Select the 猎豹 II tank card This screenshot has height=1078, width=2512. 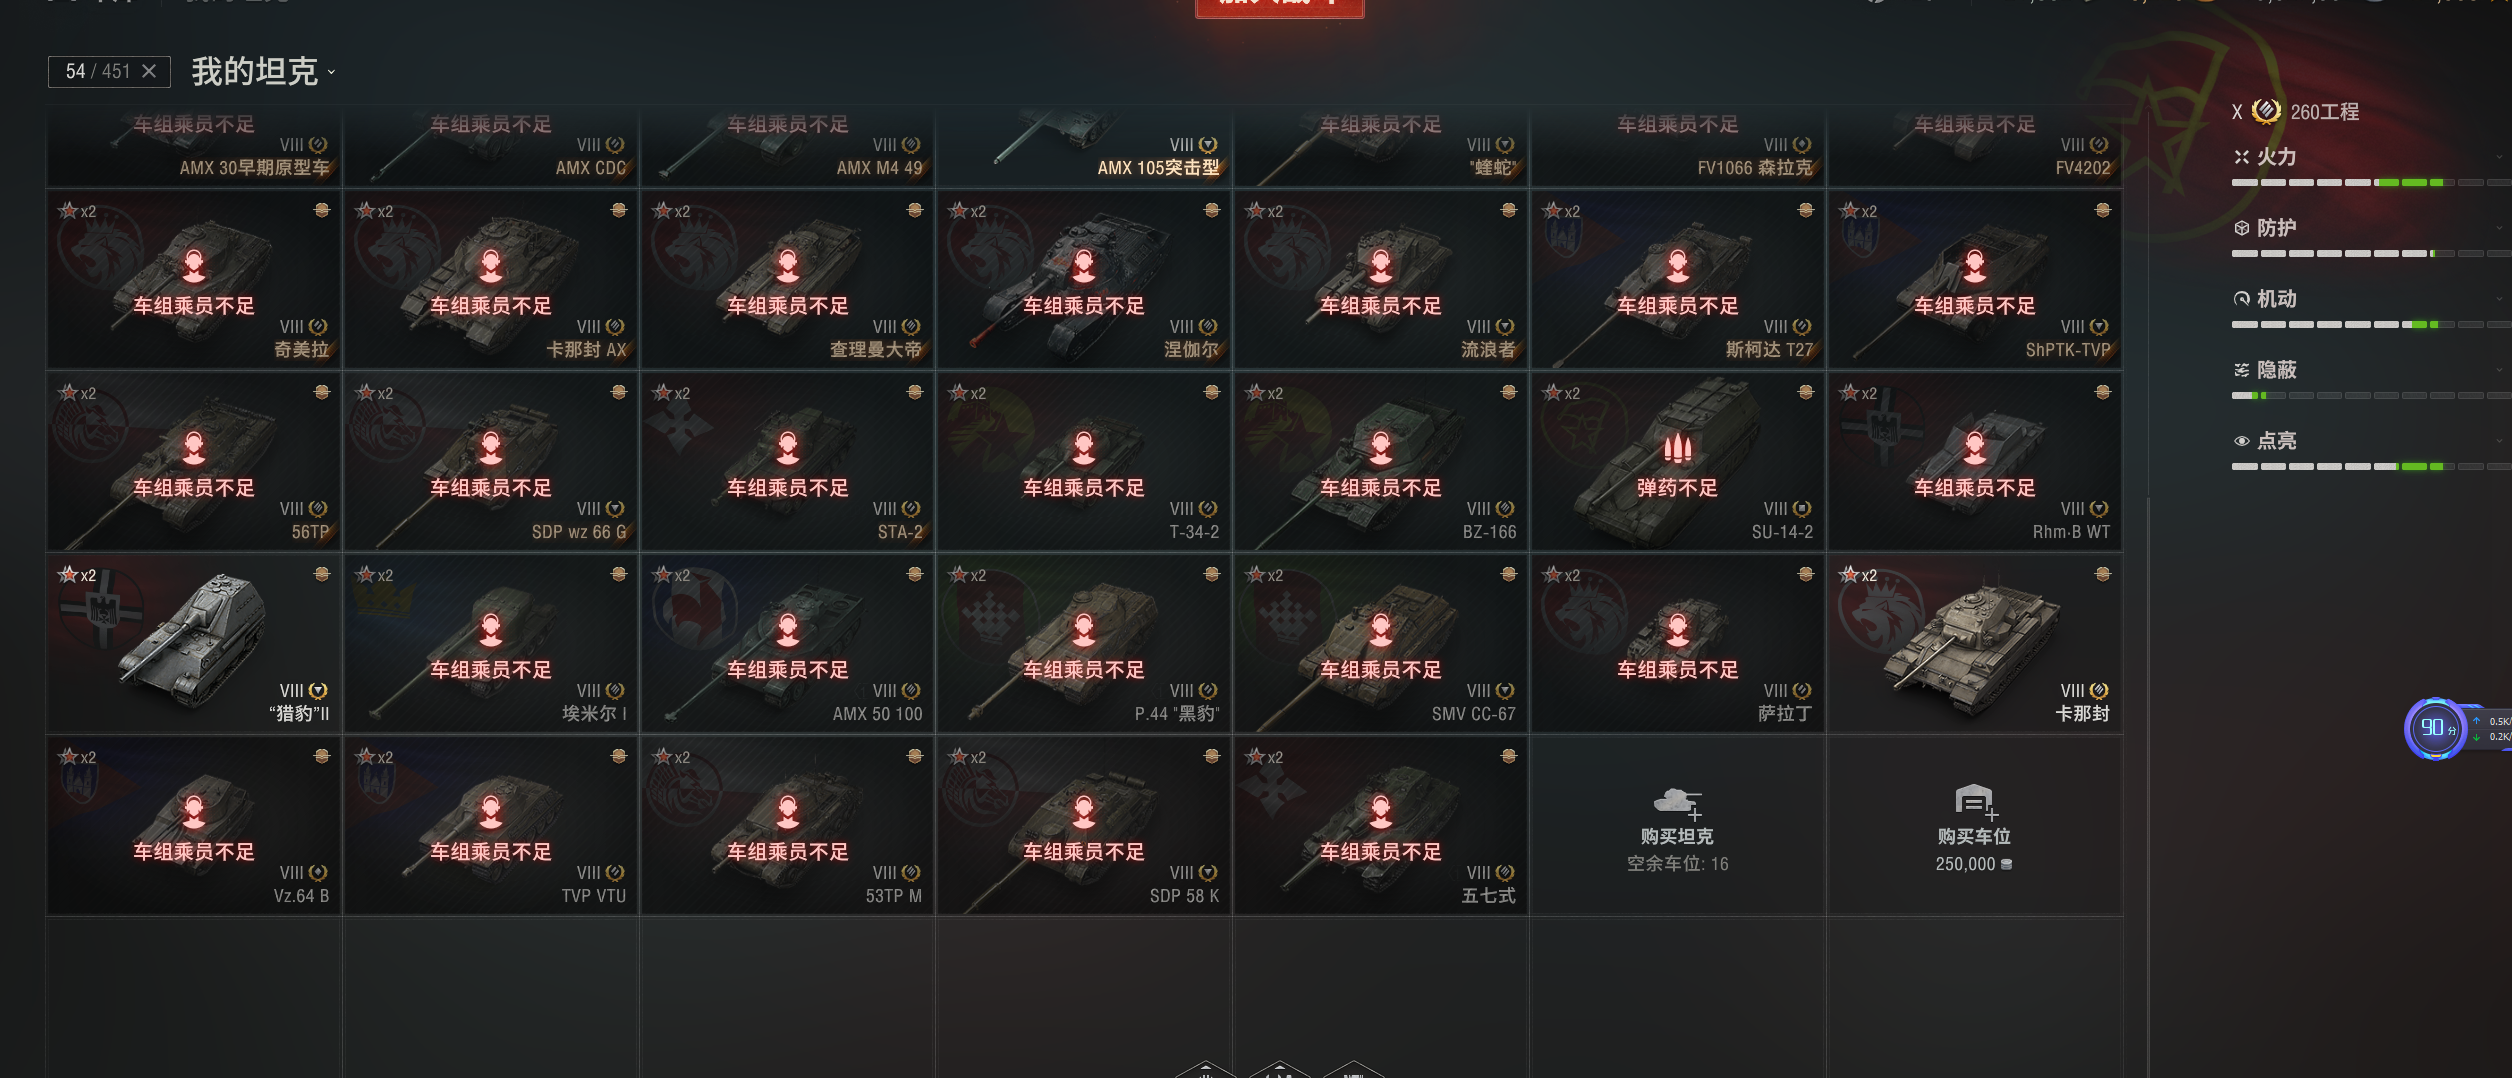pyautogui.click(x=195, y=645)
